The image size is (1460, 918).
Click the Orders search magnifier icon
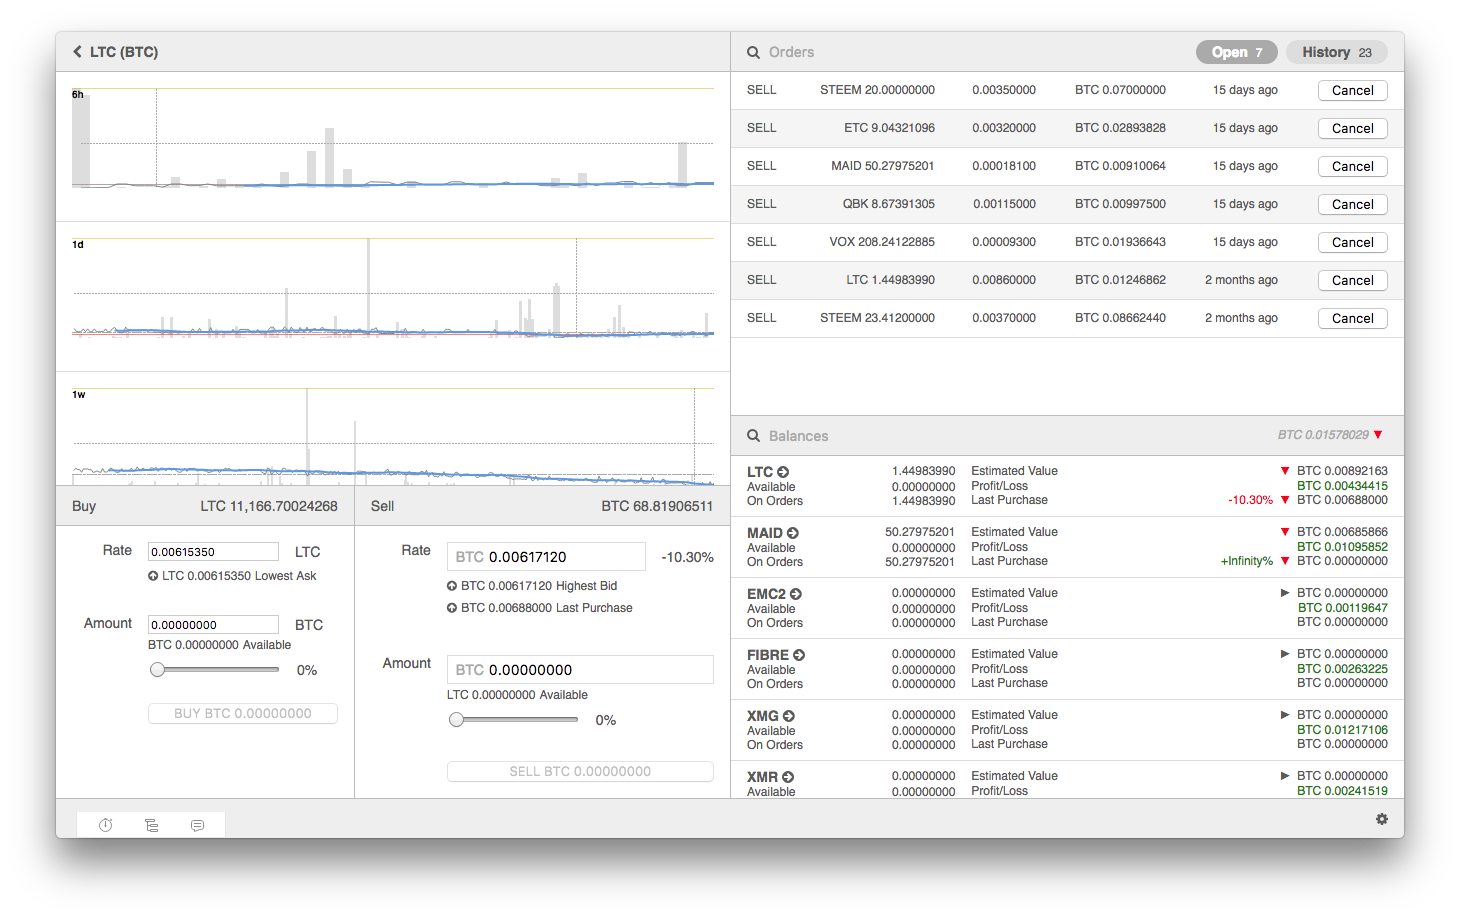[753, 52]
